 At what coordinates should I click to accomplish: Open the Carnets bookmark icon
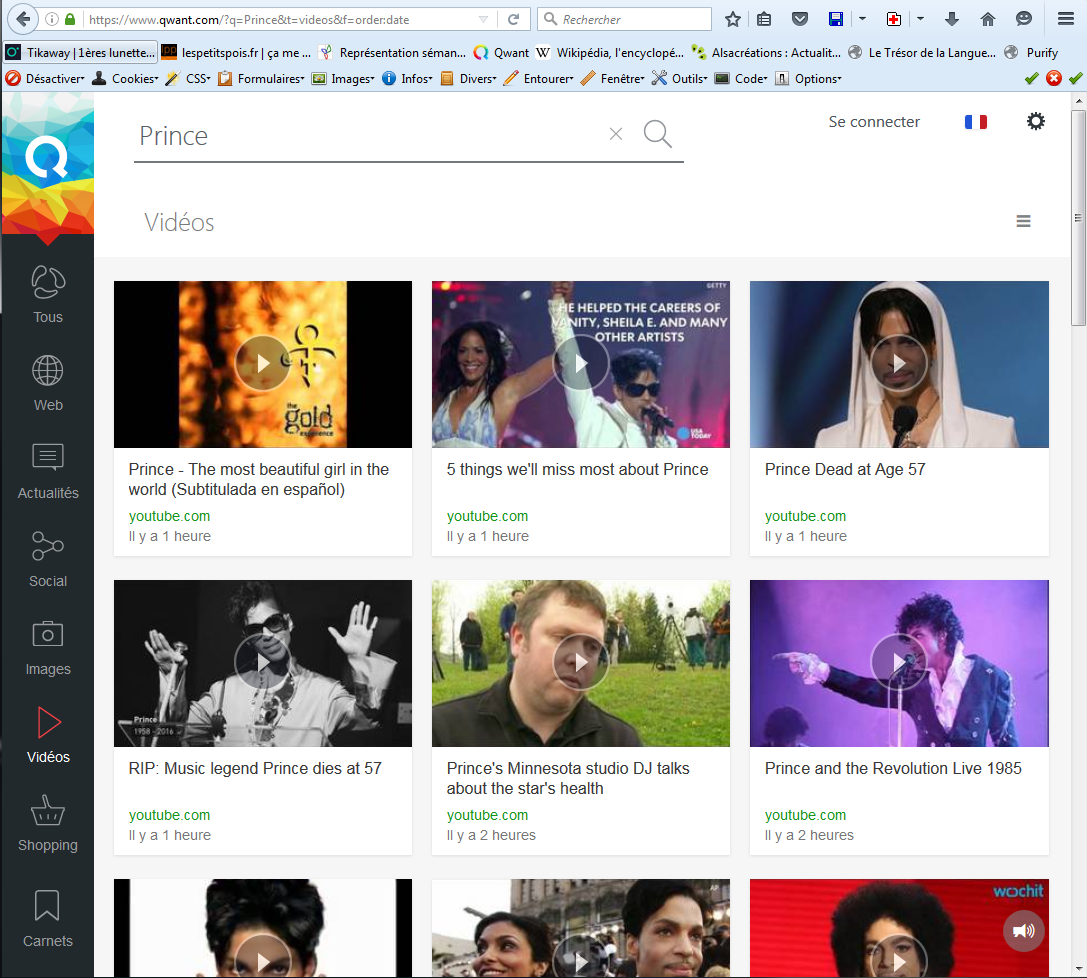tap(47, 906)
